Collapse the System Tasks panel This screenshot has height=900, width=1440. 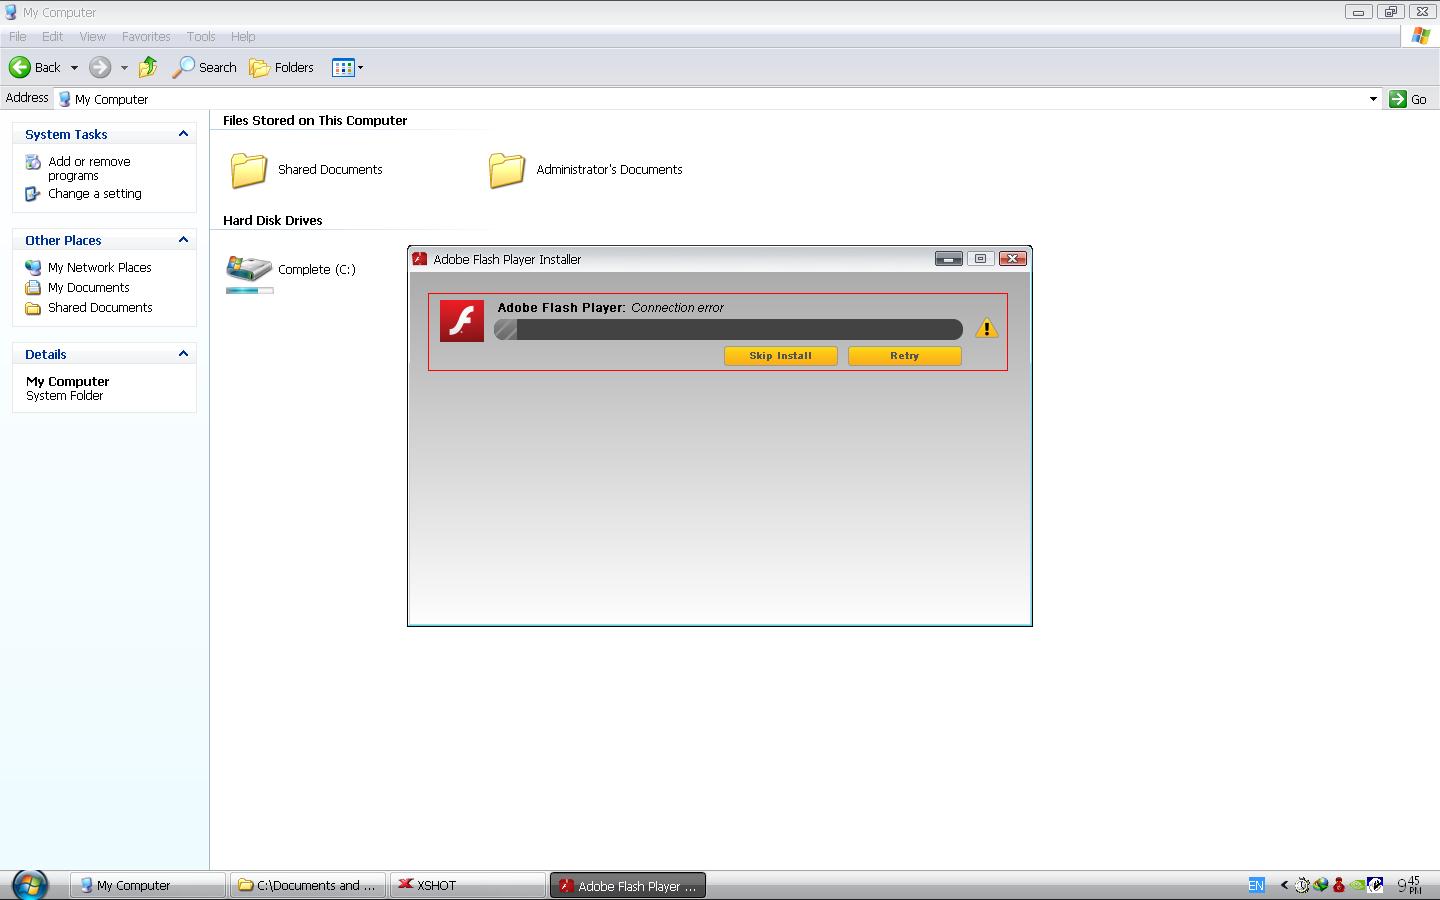[x=183, y=134]
